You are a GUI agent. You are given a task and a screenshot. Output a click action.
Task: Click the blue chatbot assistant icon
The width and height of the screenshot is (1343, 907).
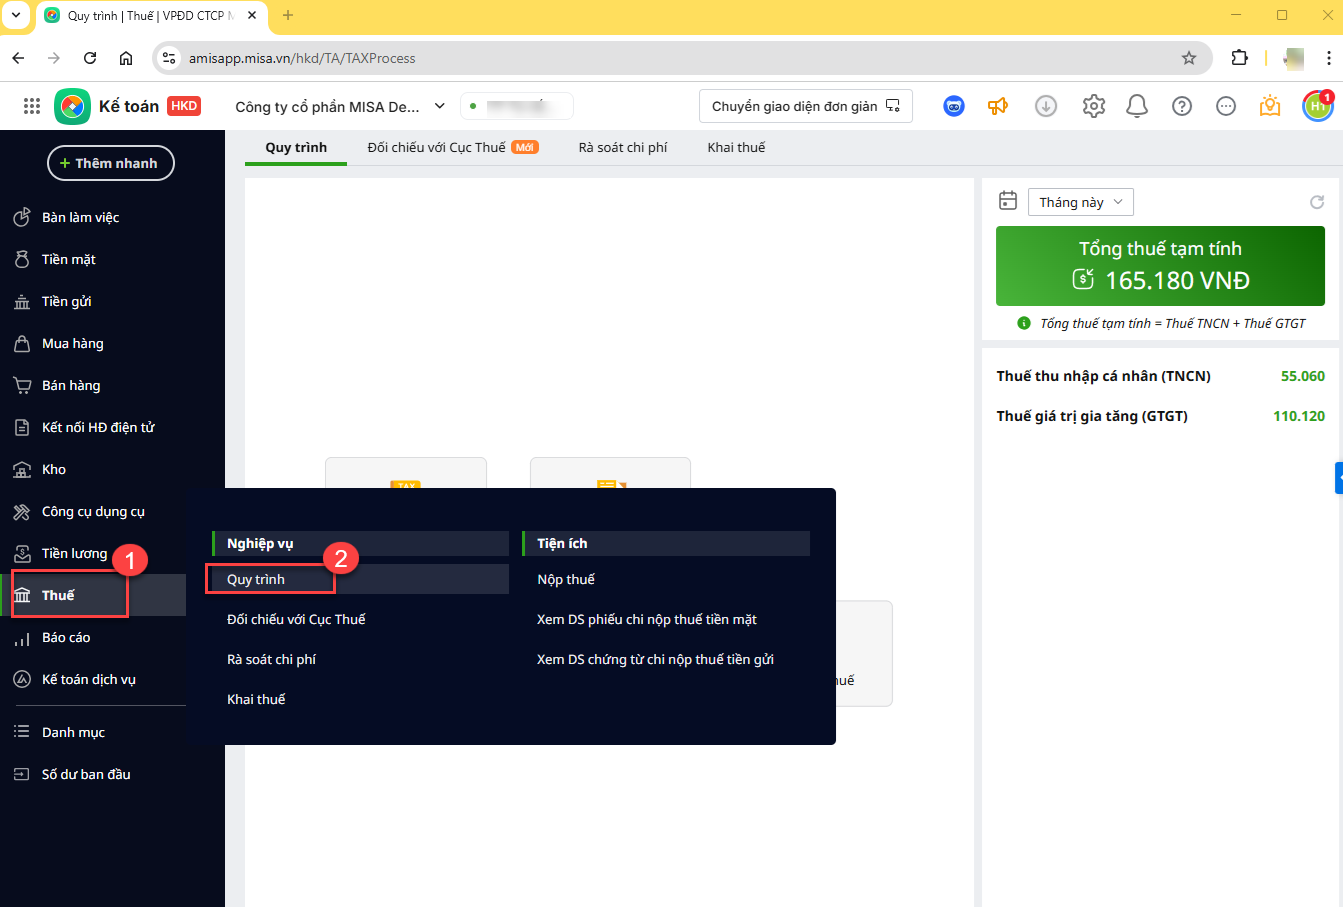coord(954,106)
